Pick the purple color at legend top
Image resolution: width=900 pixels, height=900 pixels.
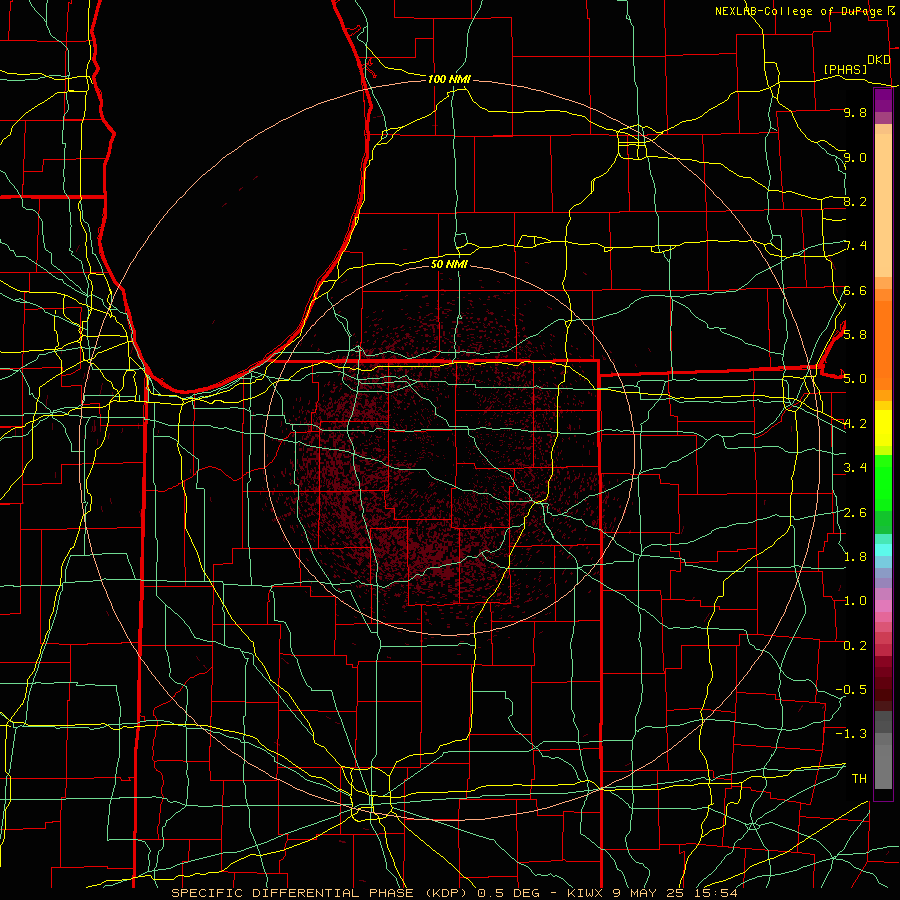click(x=883, y=100)
